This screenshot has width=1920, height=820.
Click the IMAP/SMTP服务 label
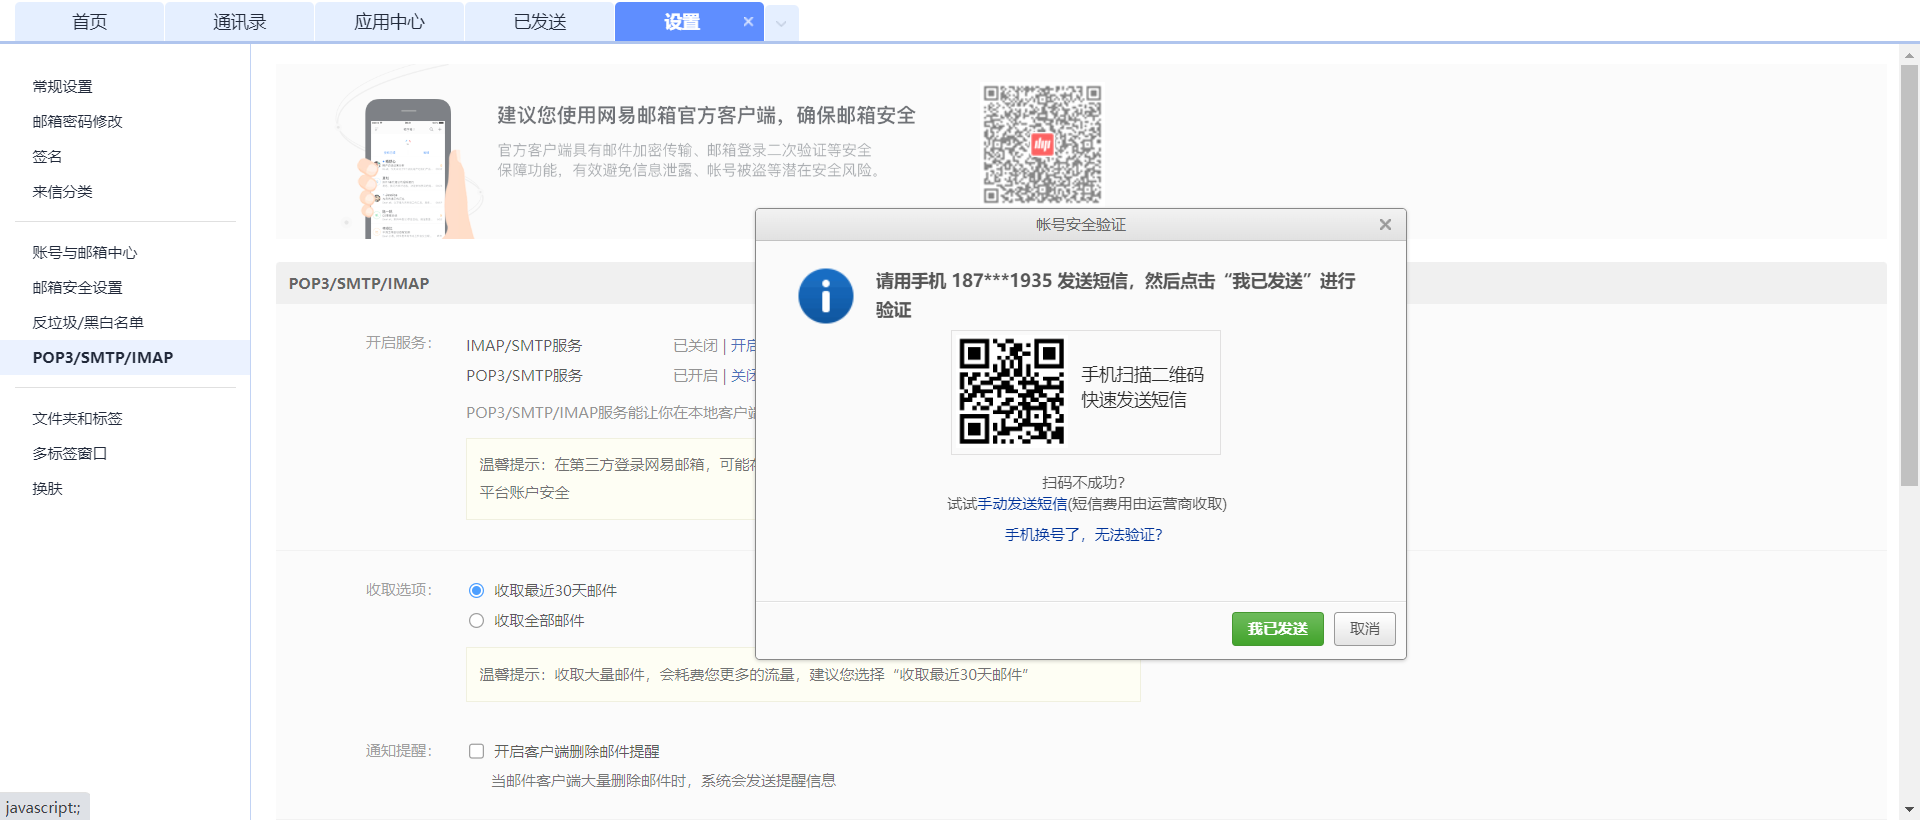524,345
